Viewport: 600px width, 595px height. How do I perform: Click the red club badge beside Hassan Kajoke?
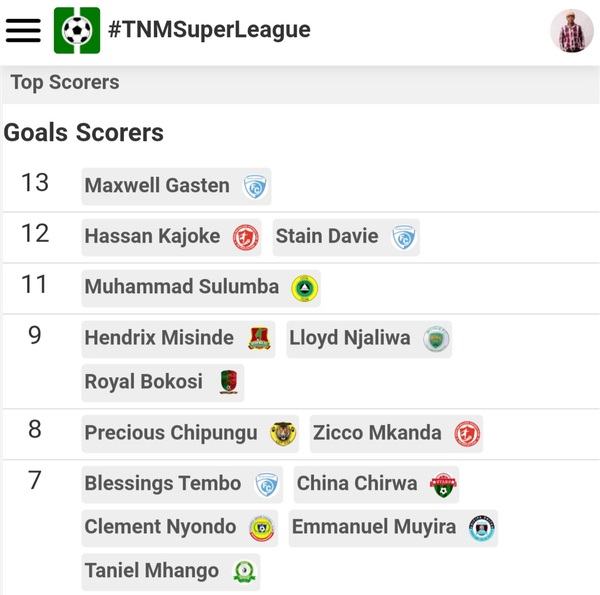[x=246, y=237]
